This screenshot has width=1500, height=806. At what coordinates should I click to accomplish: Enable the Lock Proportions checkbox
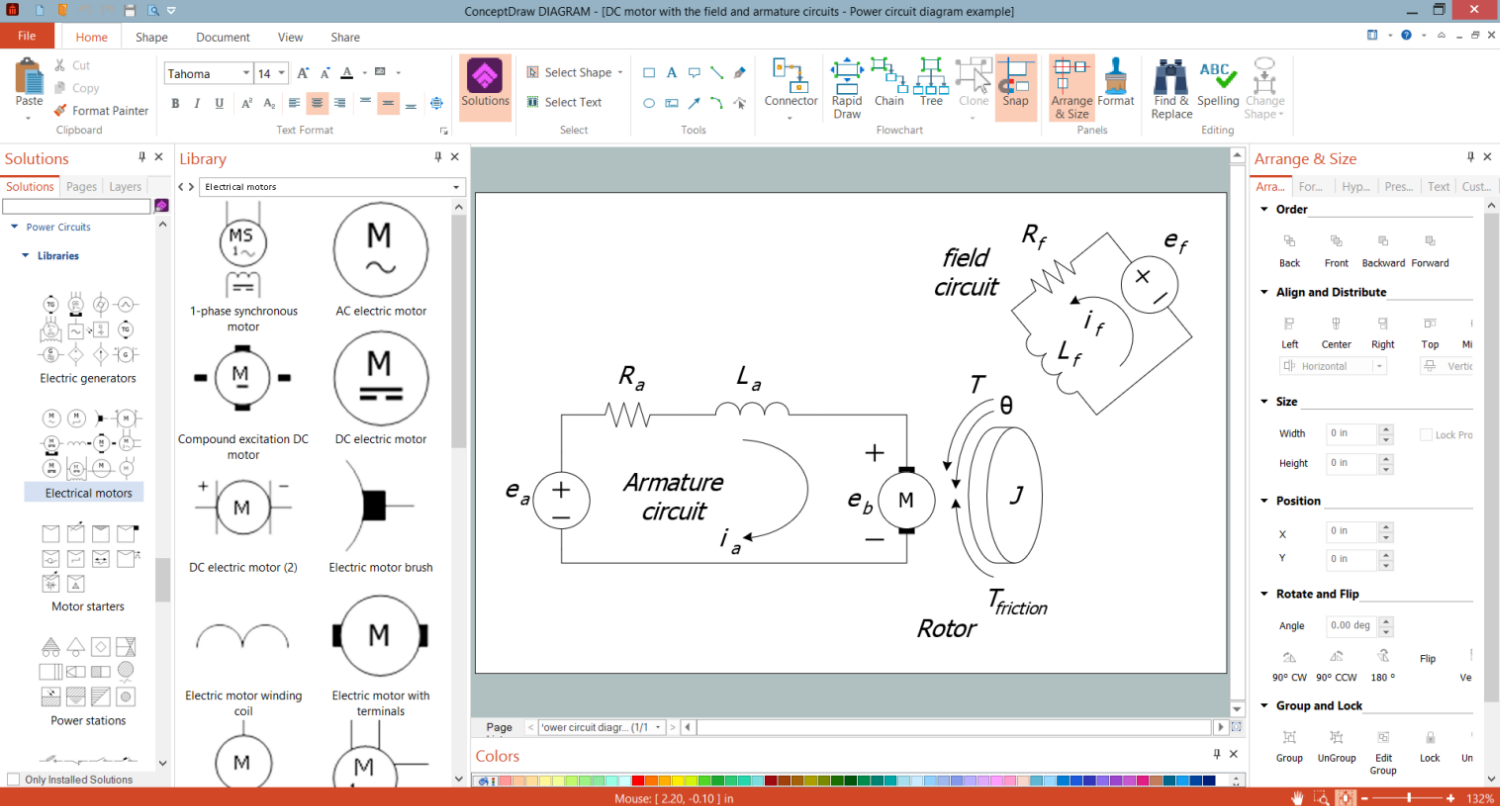click(1427, 435)
